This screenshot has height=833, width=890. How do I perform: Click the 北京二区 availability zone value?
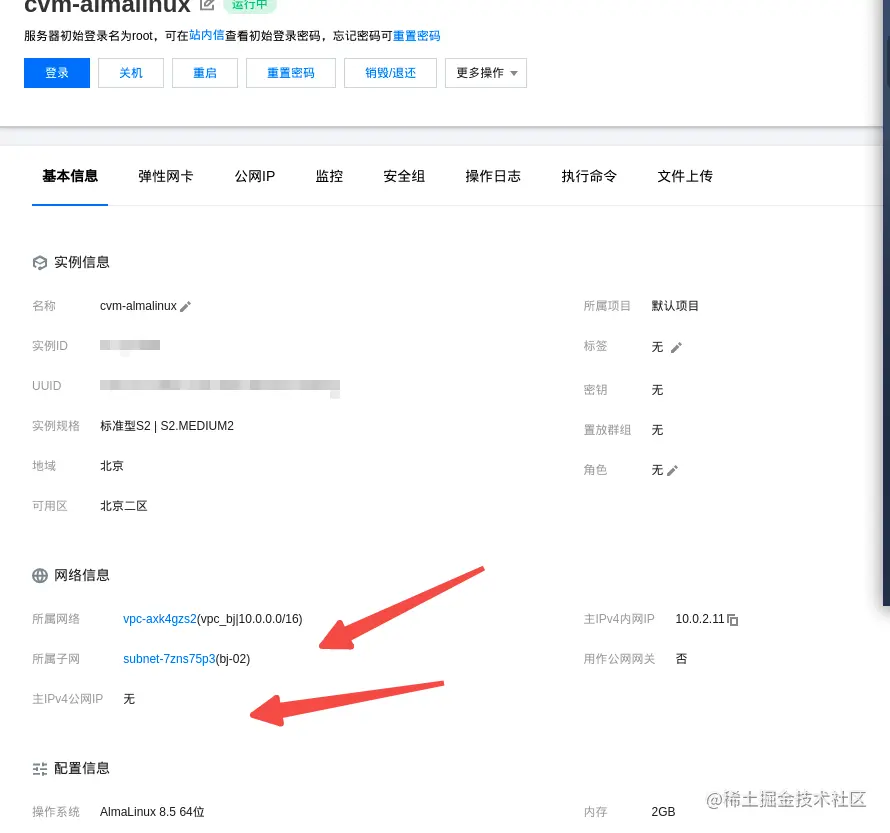click(124, 506)
